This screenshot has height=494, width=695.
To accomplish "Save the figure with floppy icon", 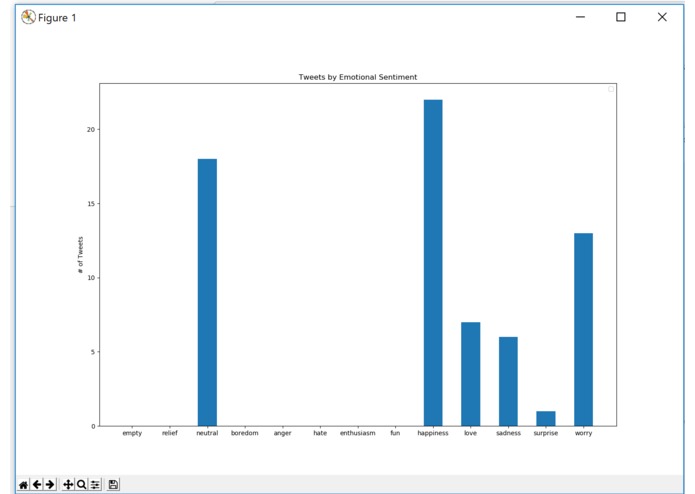I will (113, 485).
